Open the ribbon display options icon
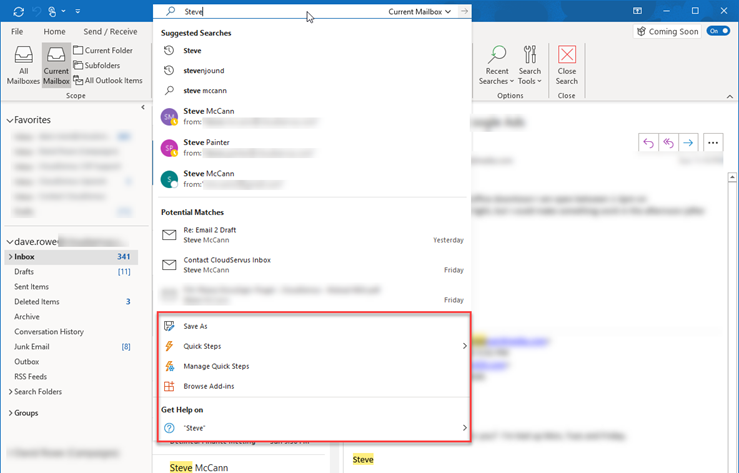Image resolution: width=739 pixels, height=473 pixels. point(637,11)
